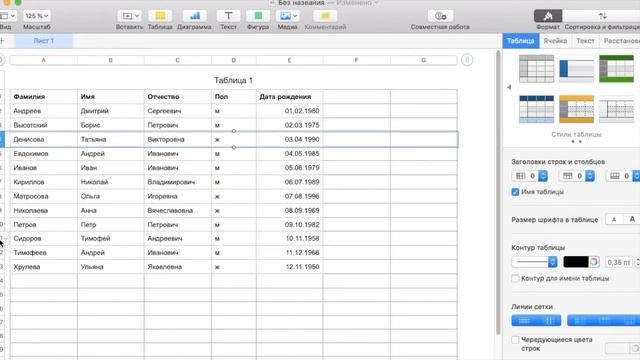
Task: Add a new sheet with plus icon
Action: (x=2, y=41)
